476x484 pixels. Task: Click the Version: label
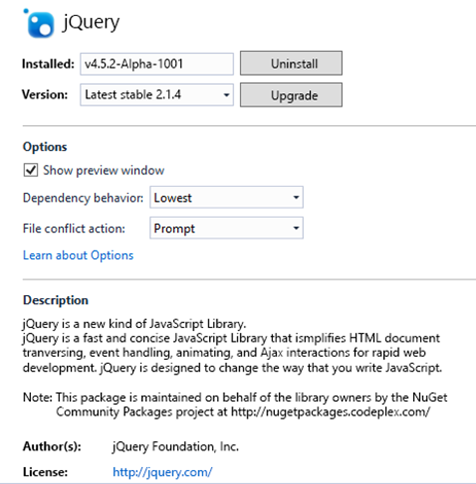(x=45, y=95)
